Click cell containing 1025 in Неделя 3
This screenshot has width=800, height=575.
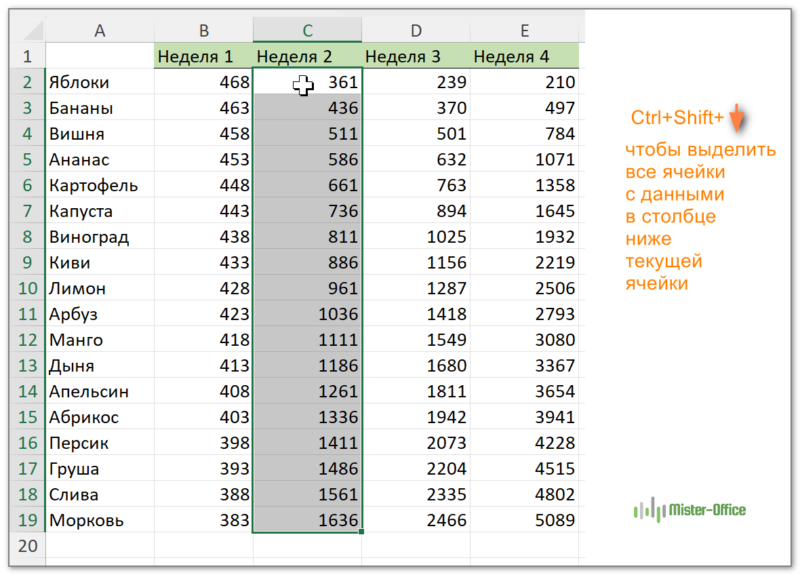pyautogui.click(x=415, y=238)
